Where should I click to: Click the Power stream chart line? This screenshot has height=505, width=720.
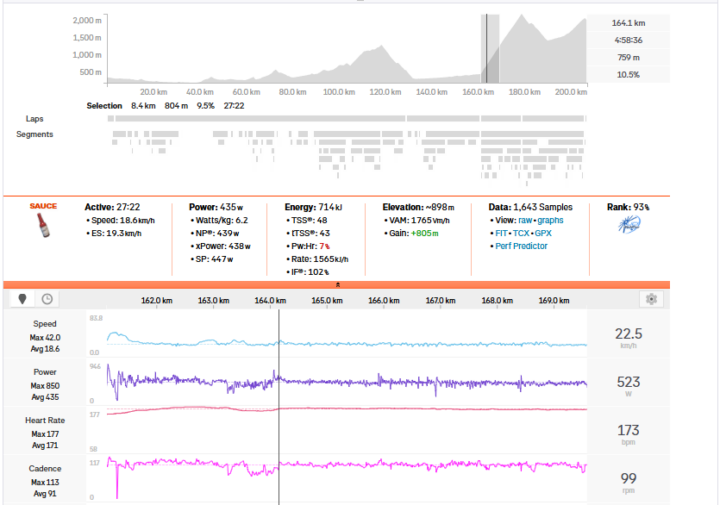[400, 382]
